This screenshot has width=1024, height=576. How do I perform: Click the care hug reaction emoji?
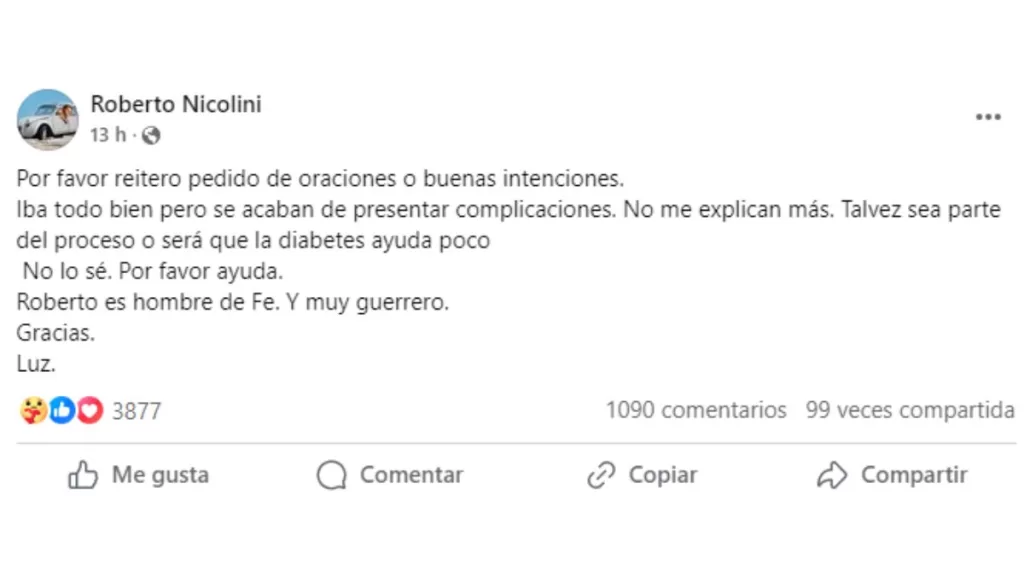[32, 410]
